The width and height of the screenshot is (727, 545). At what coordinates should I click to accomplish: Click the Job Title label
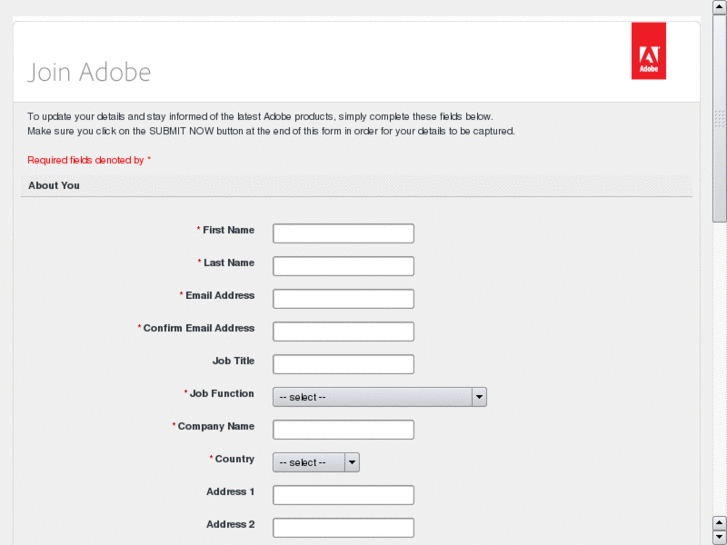[x=233, y=361]
